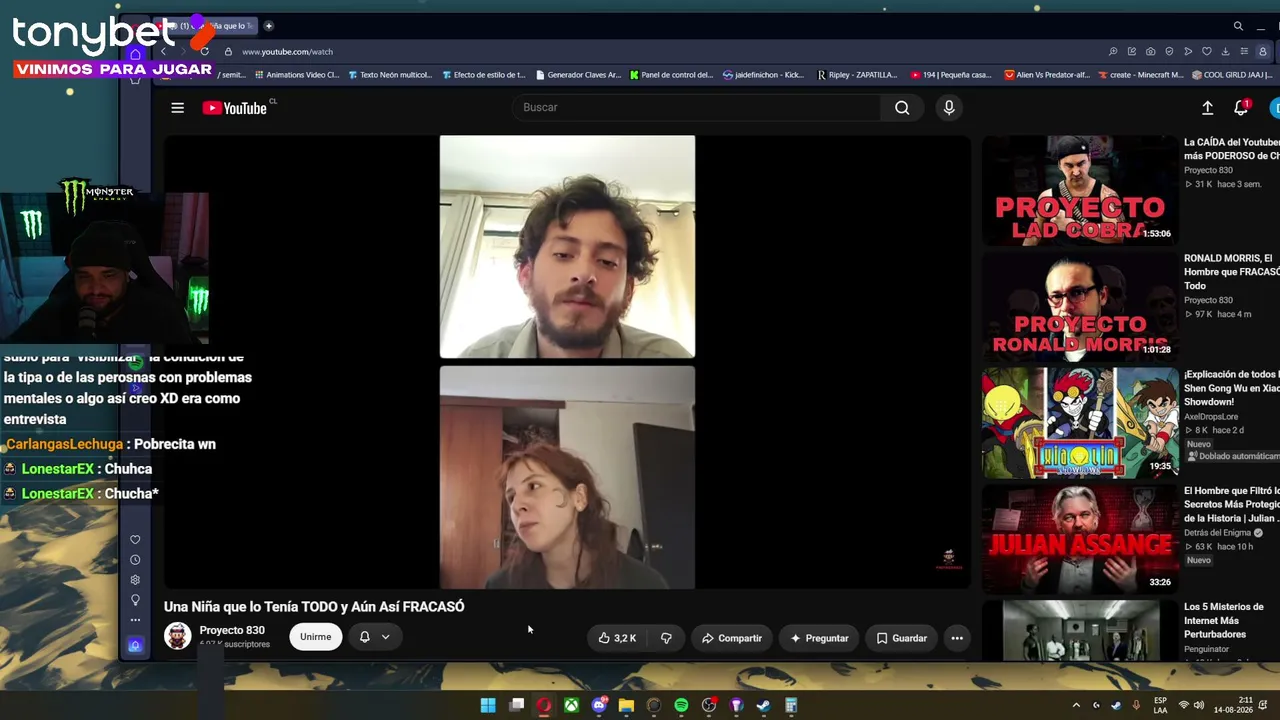Click the Preguntar button
Viewport: 1280px width, 720px height.
click(x=819, y=638)
